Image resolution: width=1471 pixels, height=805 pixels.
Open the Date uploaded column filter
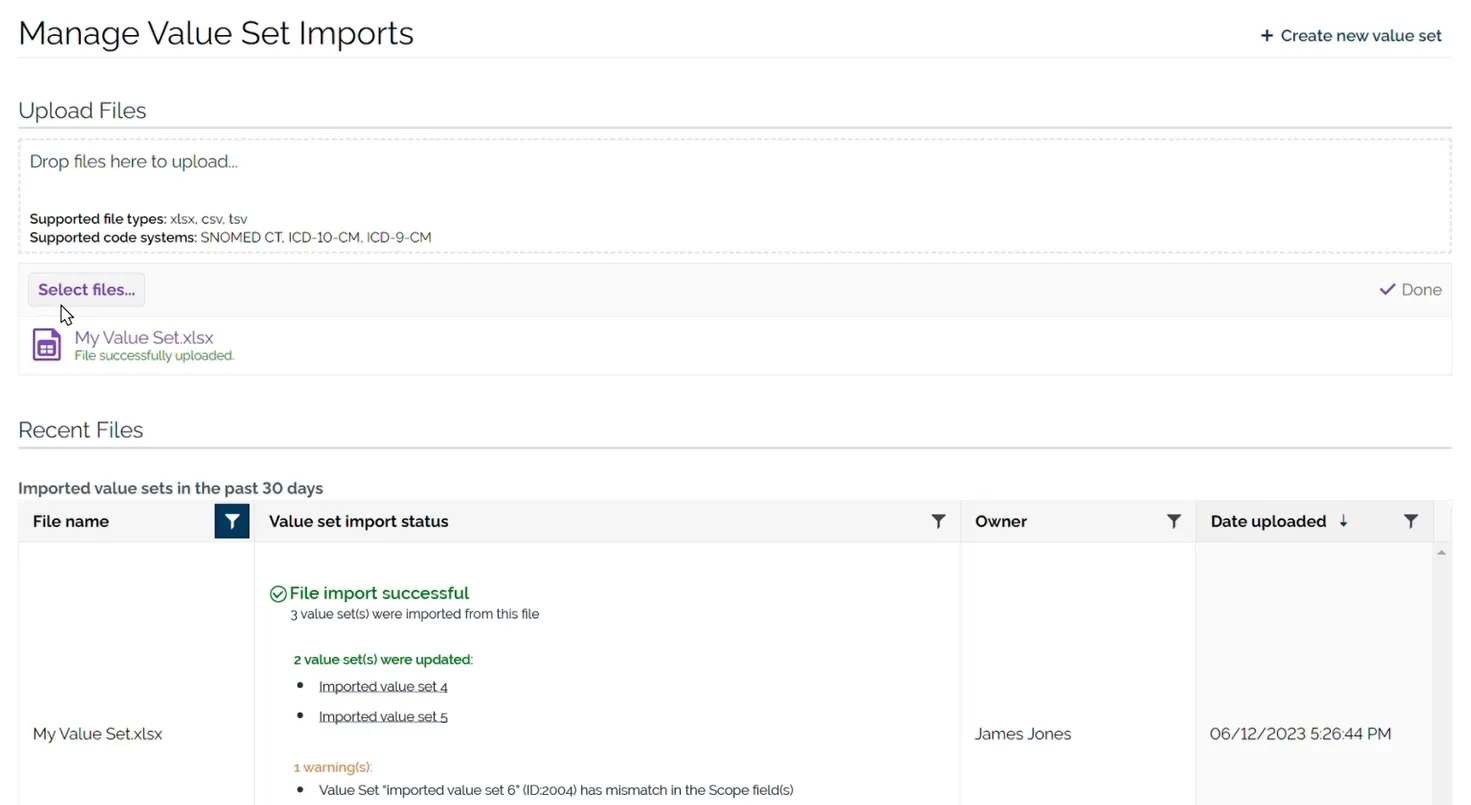coord(1410,521)
